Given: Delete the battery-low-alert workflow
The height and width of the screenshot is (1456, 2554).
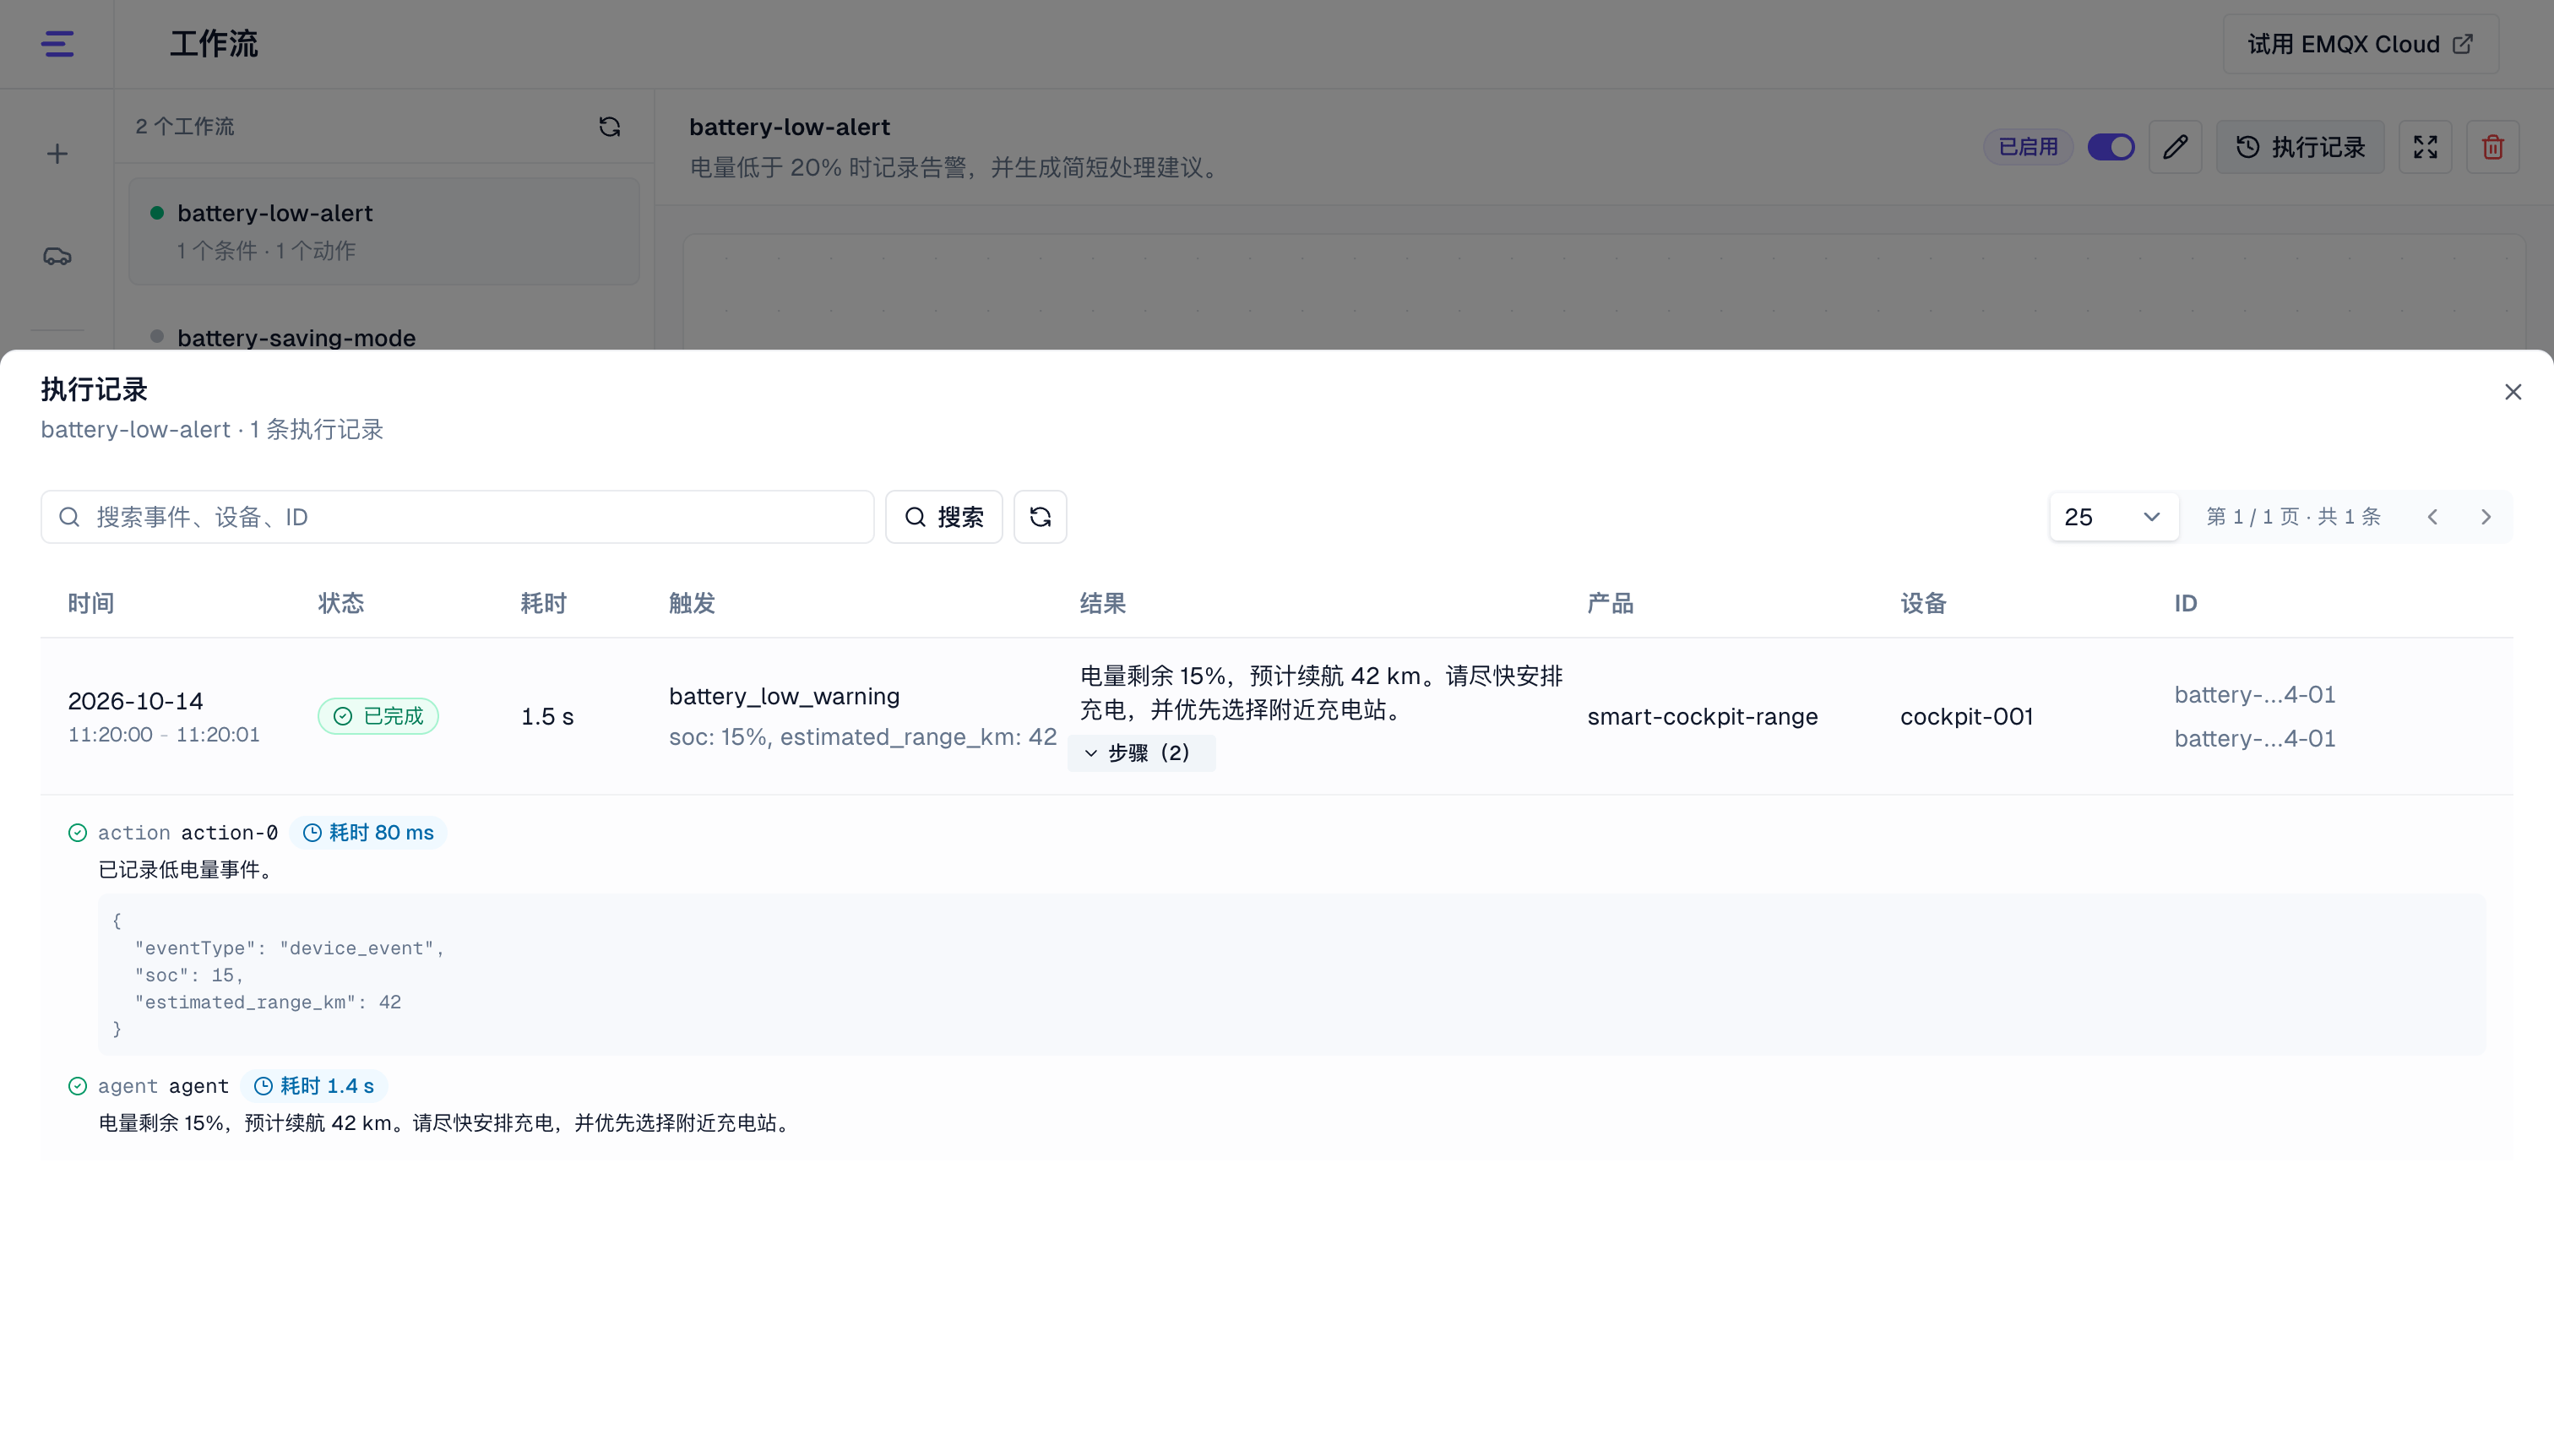Looking at the screenshot, I should tap(2492, 147).
